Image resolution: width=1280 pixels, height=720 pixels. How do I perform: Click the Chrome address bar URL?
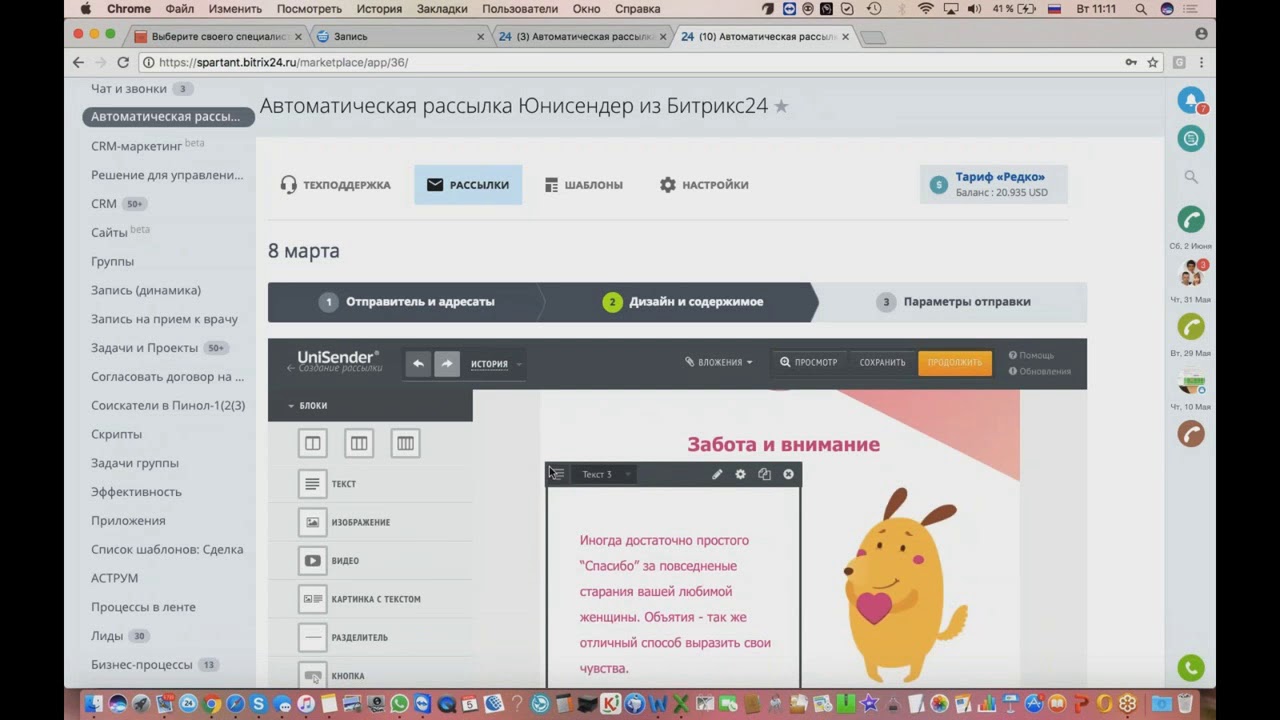coord(283,62)
